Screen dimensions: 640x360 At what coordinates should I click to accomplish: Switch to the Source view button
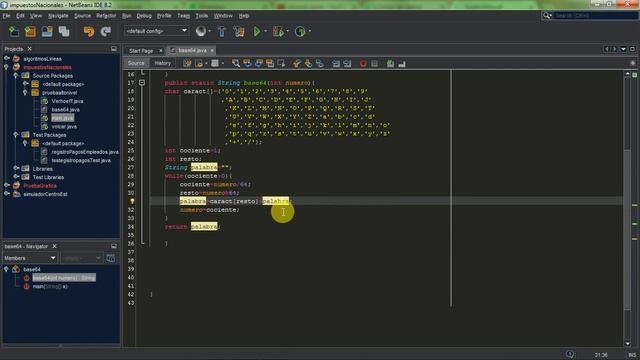pos(136,63)
